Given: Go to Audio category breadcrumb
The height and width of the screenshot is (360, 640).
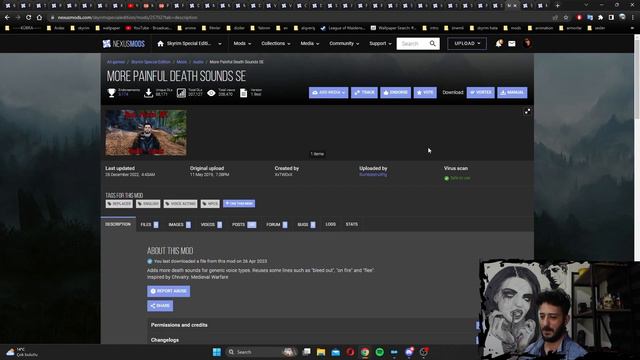Looking at the screenshot, I should pos(198,62).
